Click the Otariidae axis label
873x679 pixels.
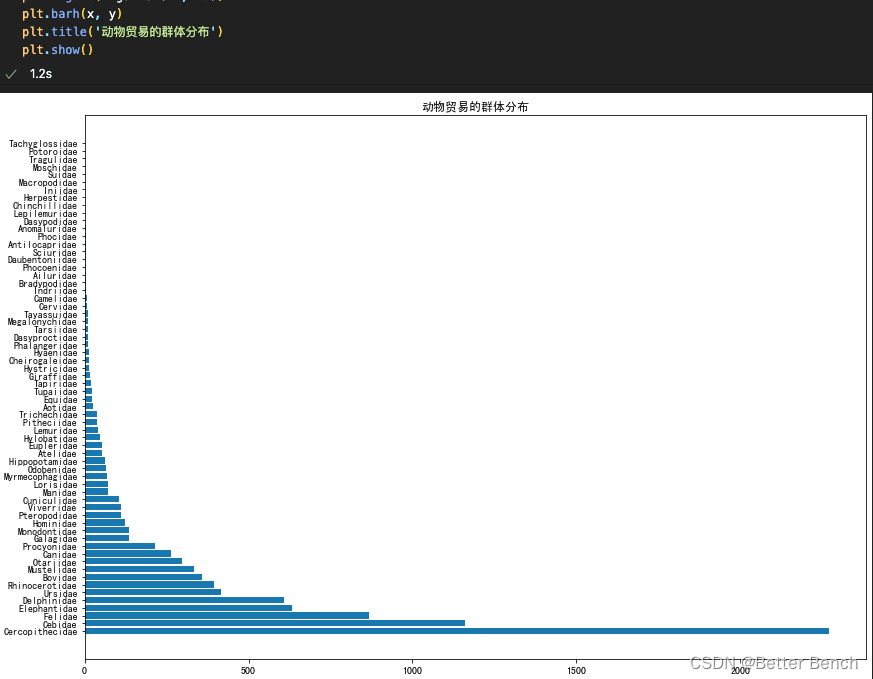pyautogui.click(x=55, y=563)
